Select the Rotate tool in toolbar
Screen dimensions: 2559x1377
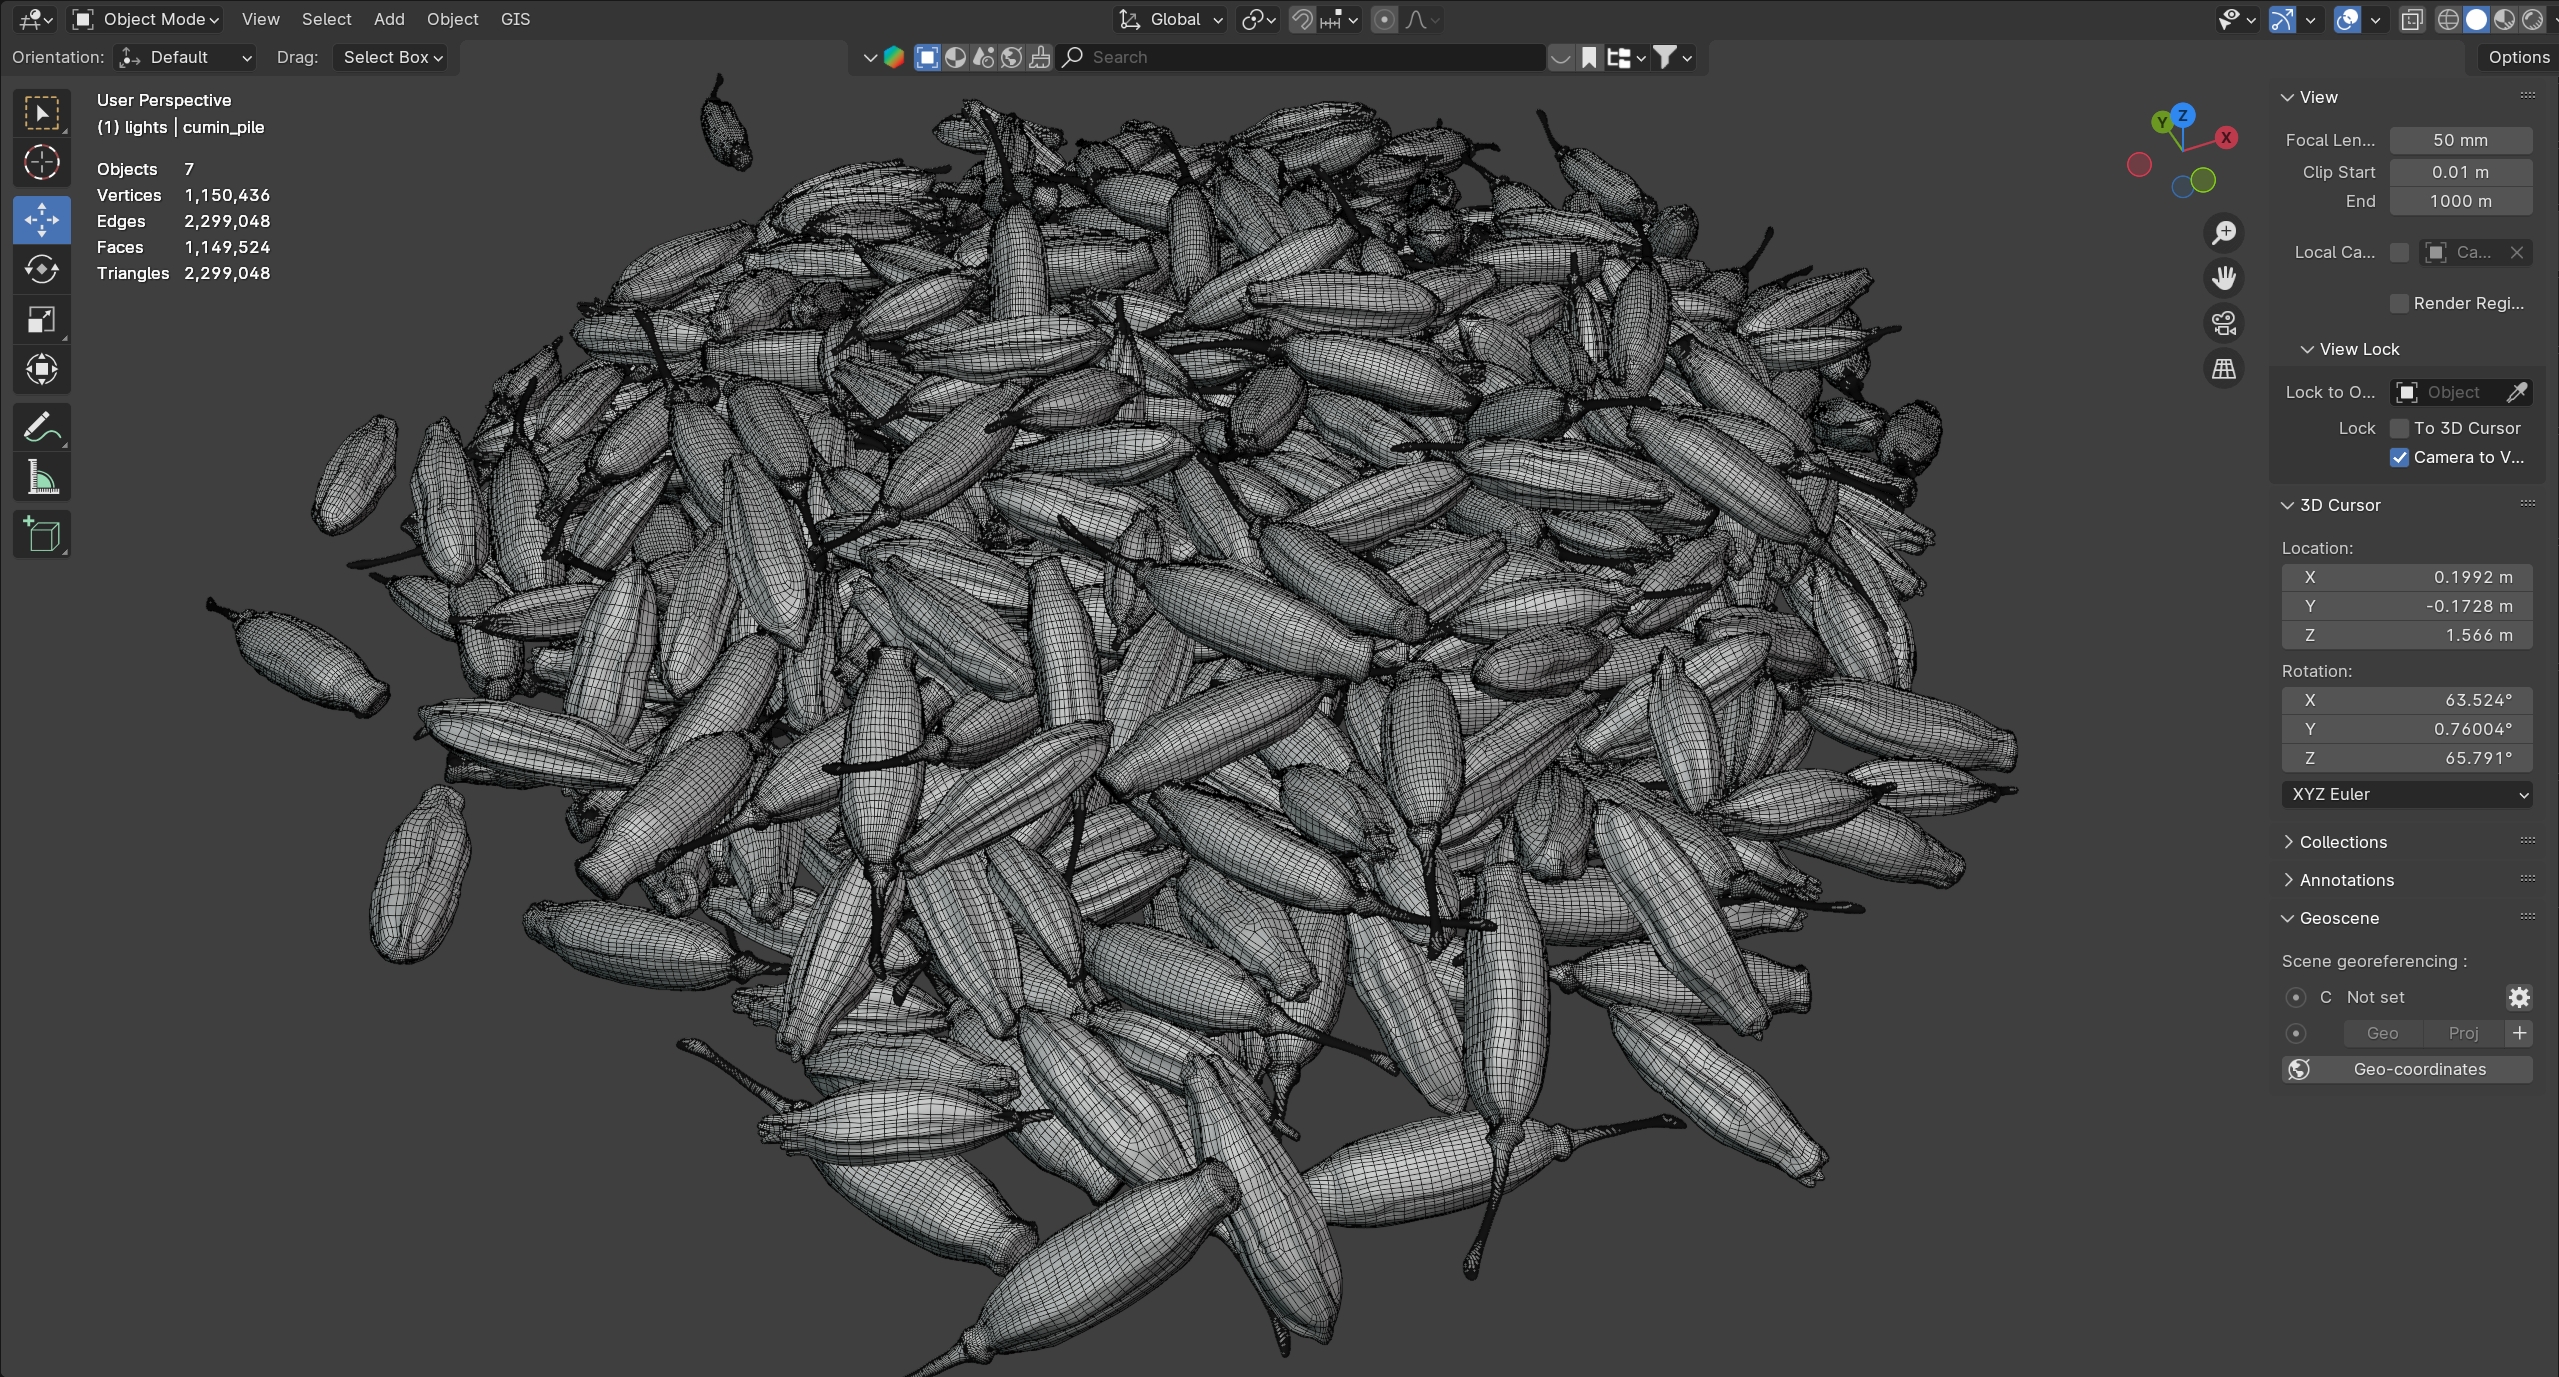click(x=41, y=270)
